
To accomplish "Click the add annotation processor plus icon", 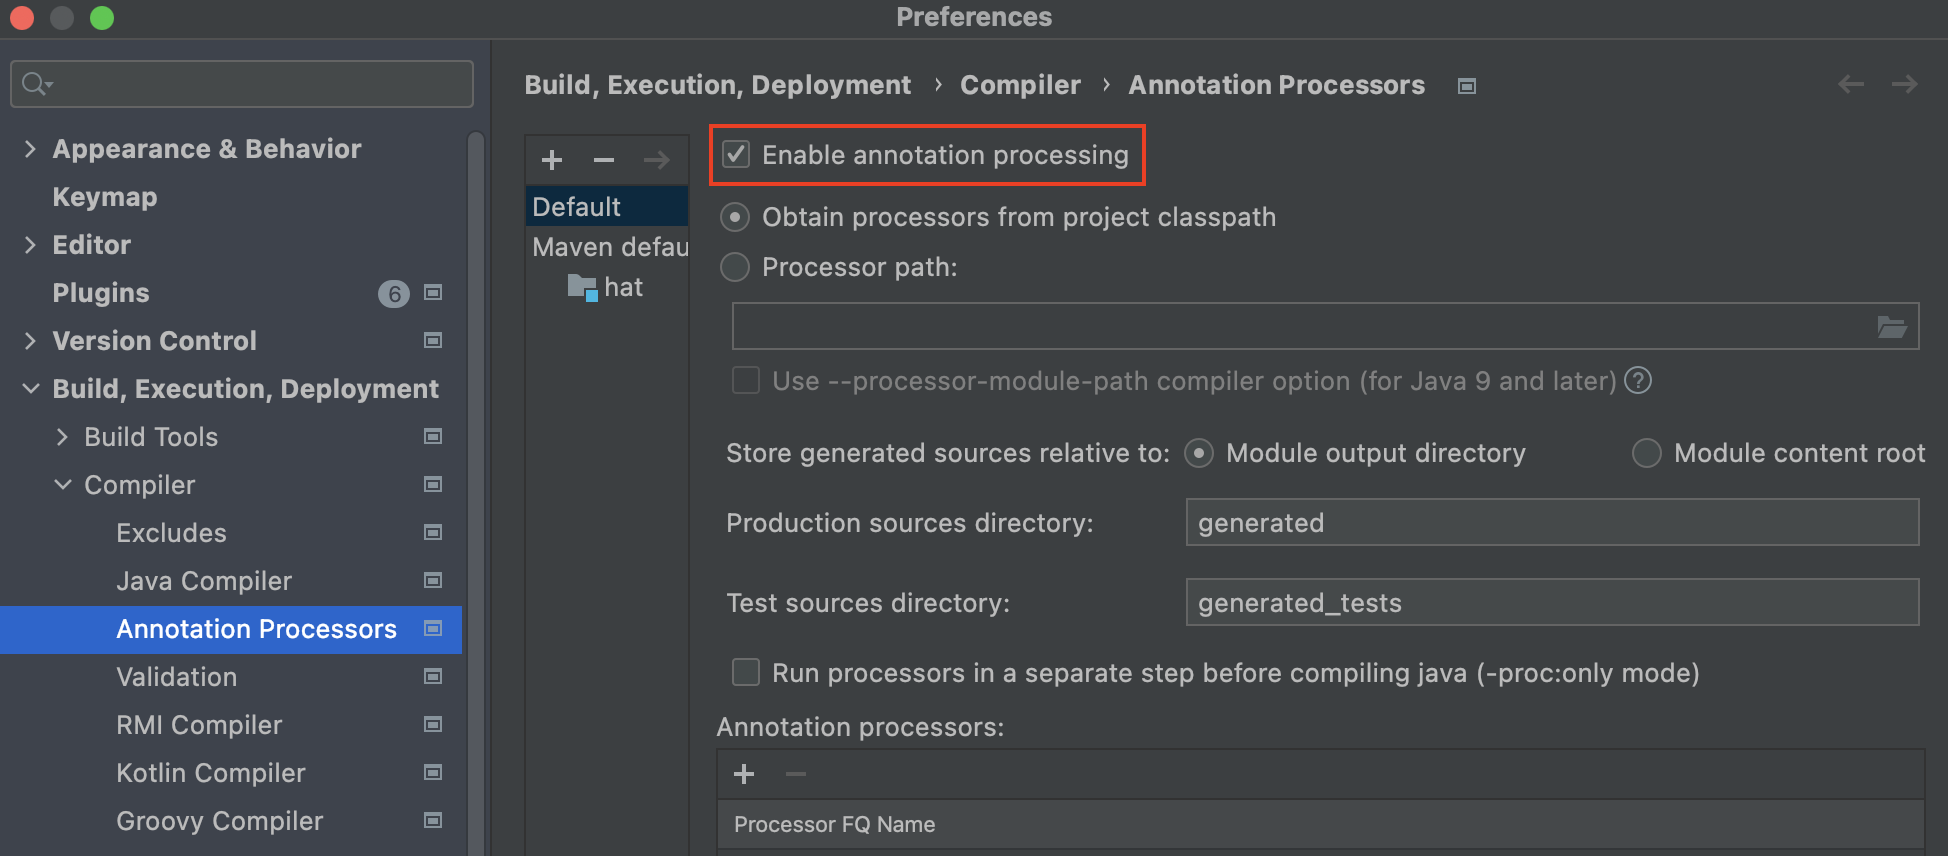I will coord(744,774).
